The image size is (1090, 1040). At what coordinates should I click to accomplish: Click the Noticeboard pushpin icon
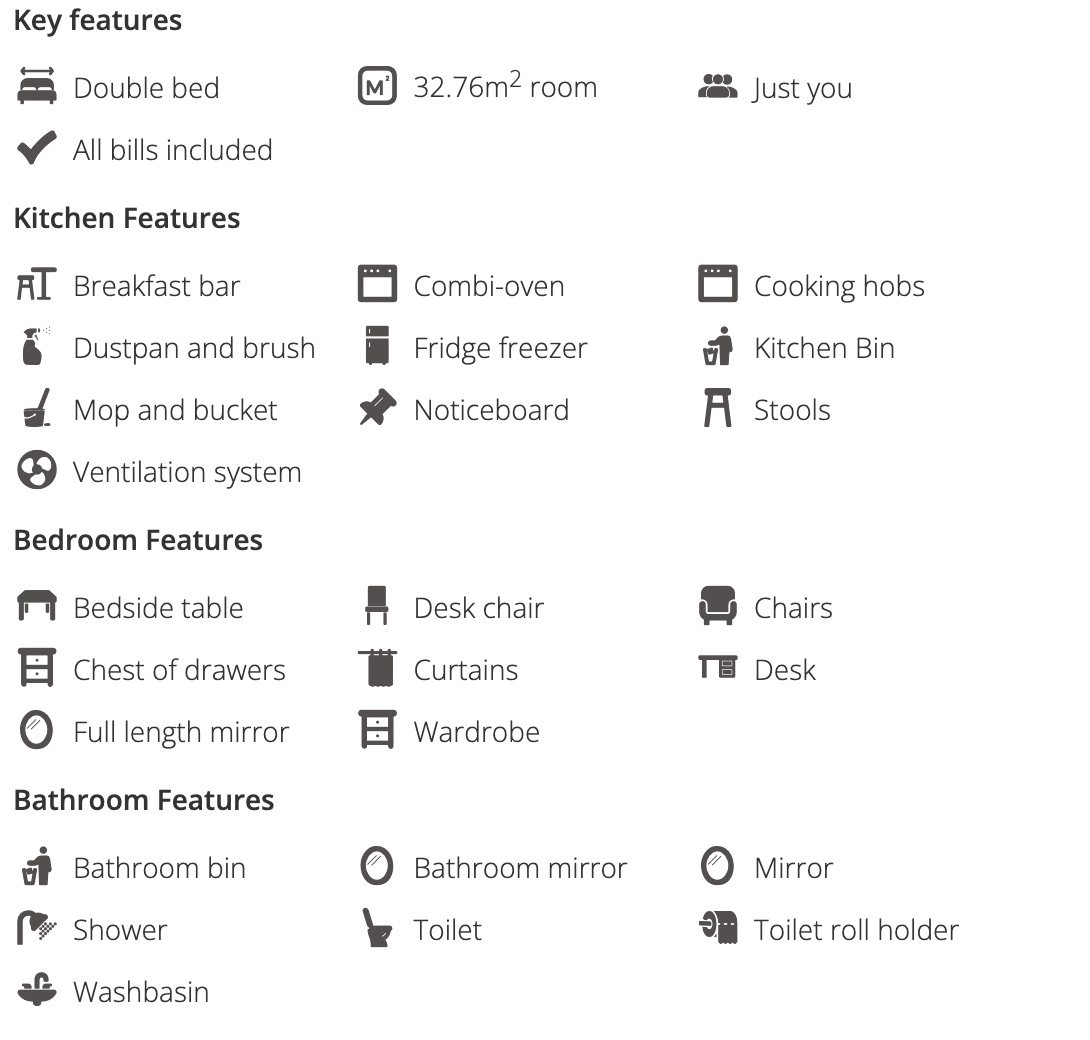coord(377,407)
